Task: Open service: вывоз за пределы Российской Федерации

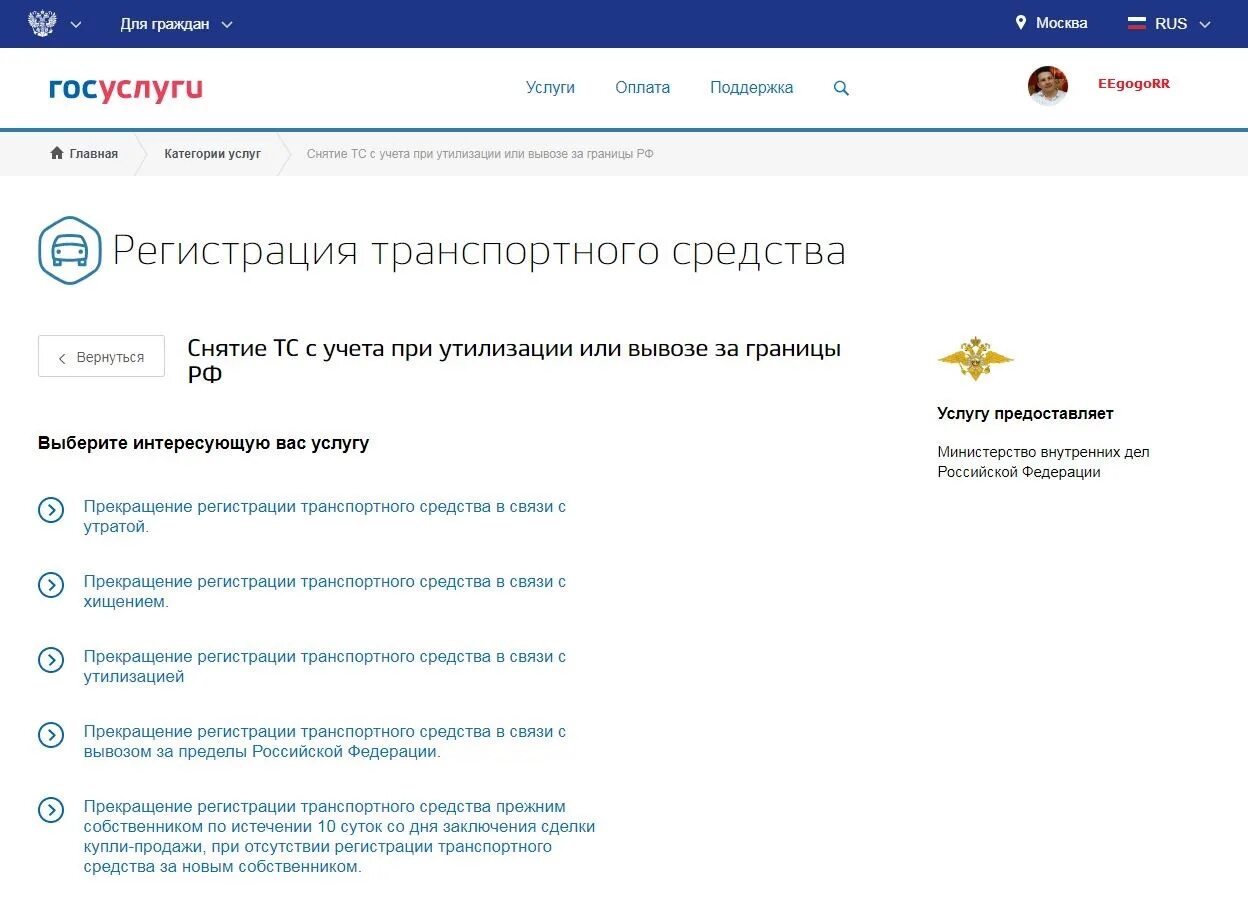Action: 325,742
